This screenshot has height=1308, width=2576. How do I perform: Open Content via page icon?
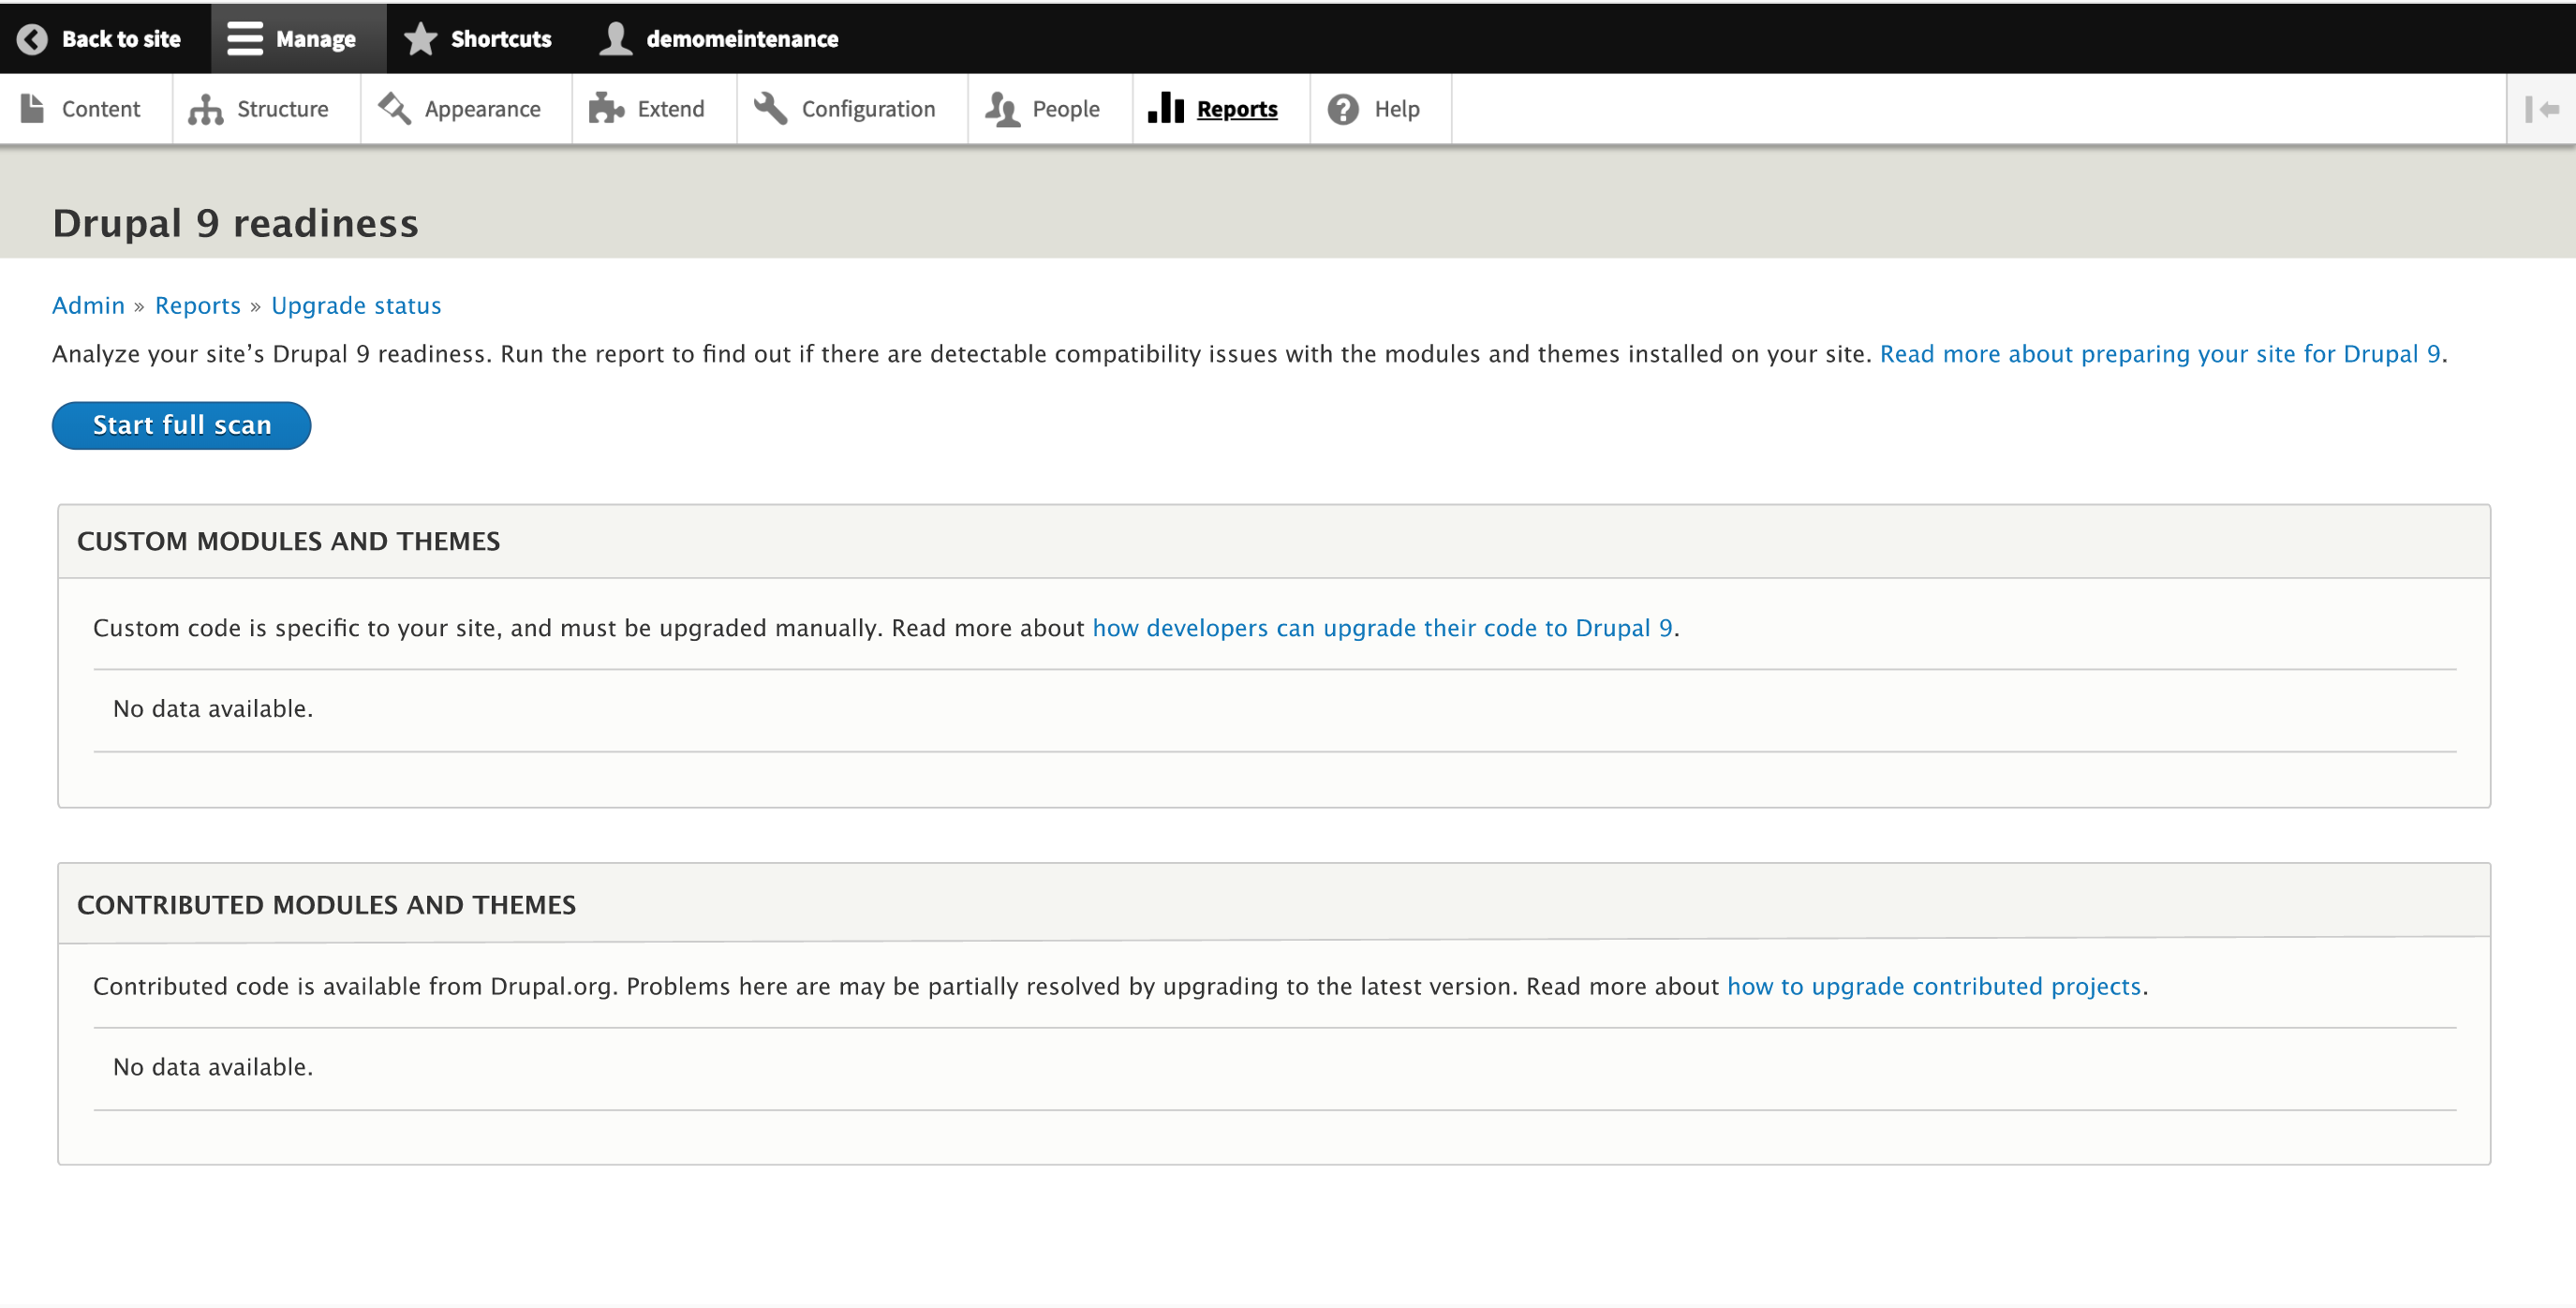click(32, 108)
